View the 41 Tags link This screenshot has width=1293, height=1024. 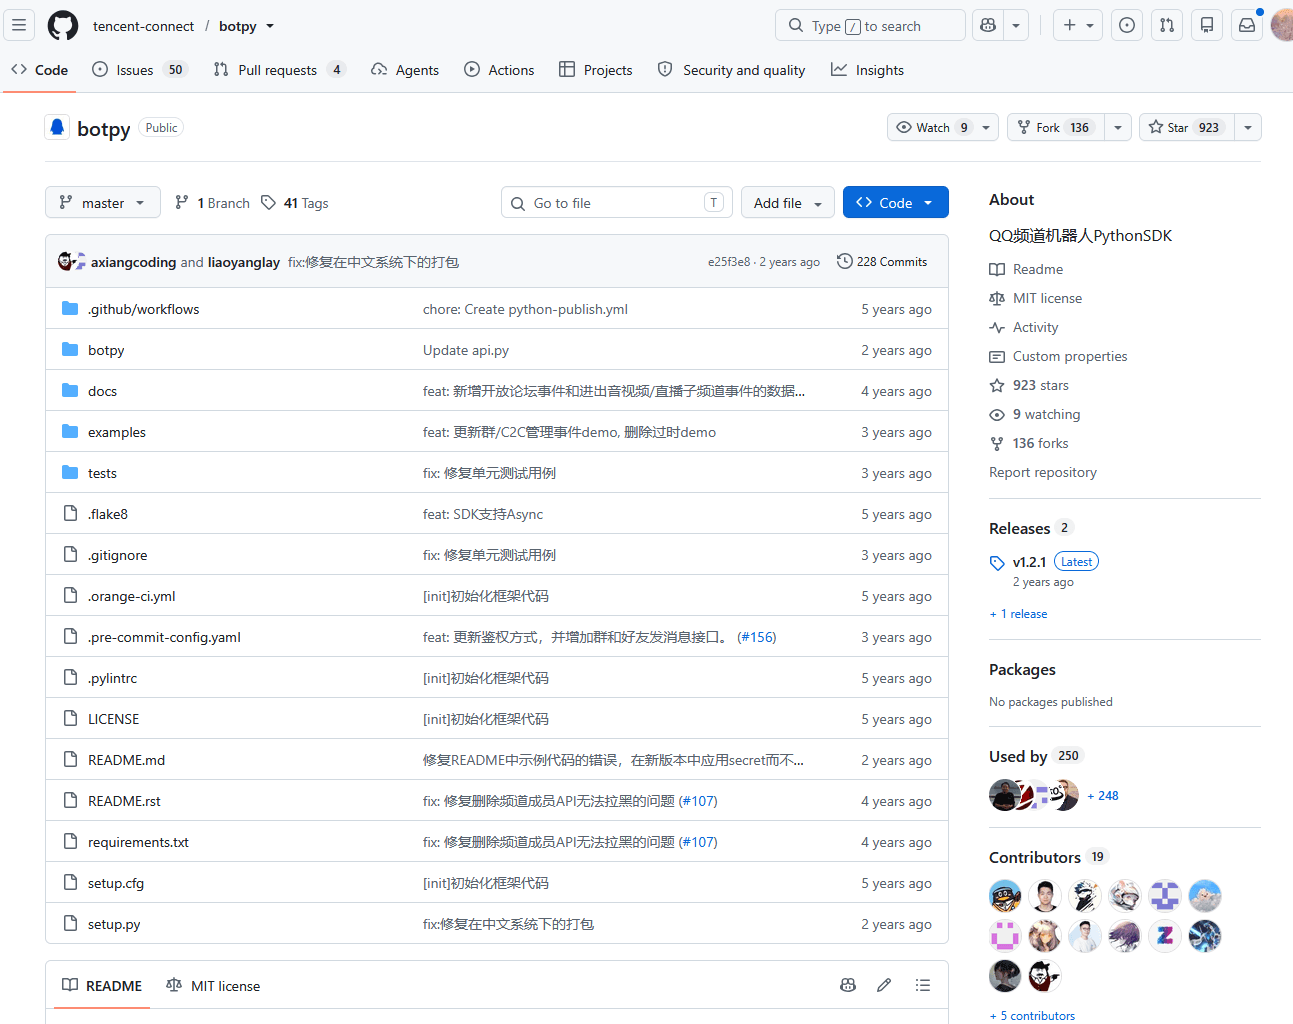pos(295,203)
